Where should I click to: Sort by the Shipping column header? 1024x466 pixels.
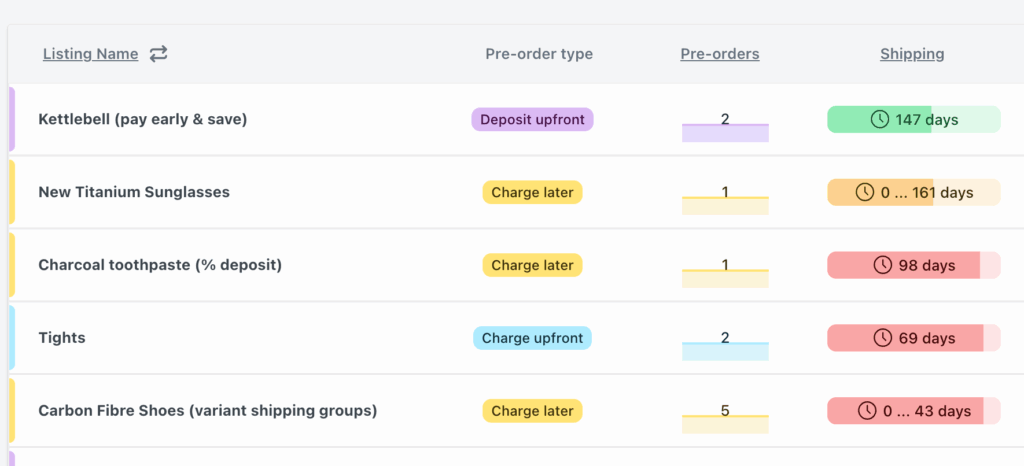911,54
